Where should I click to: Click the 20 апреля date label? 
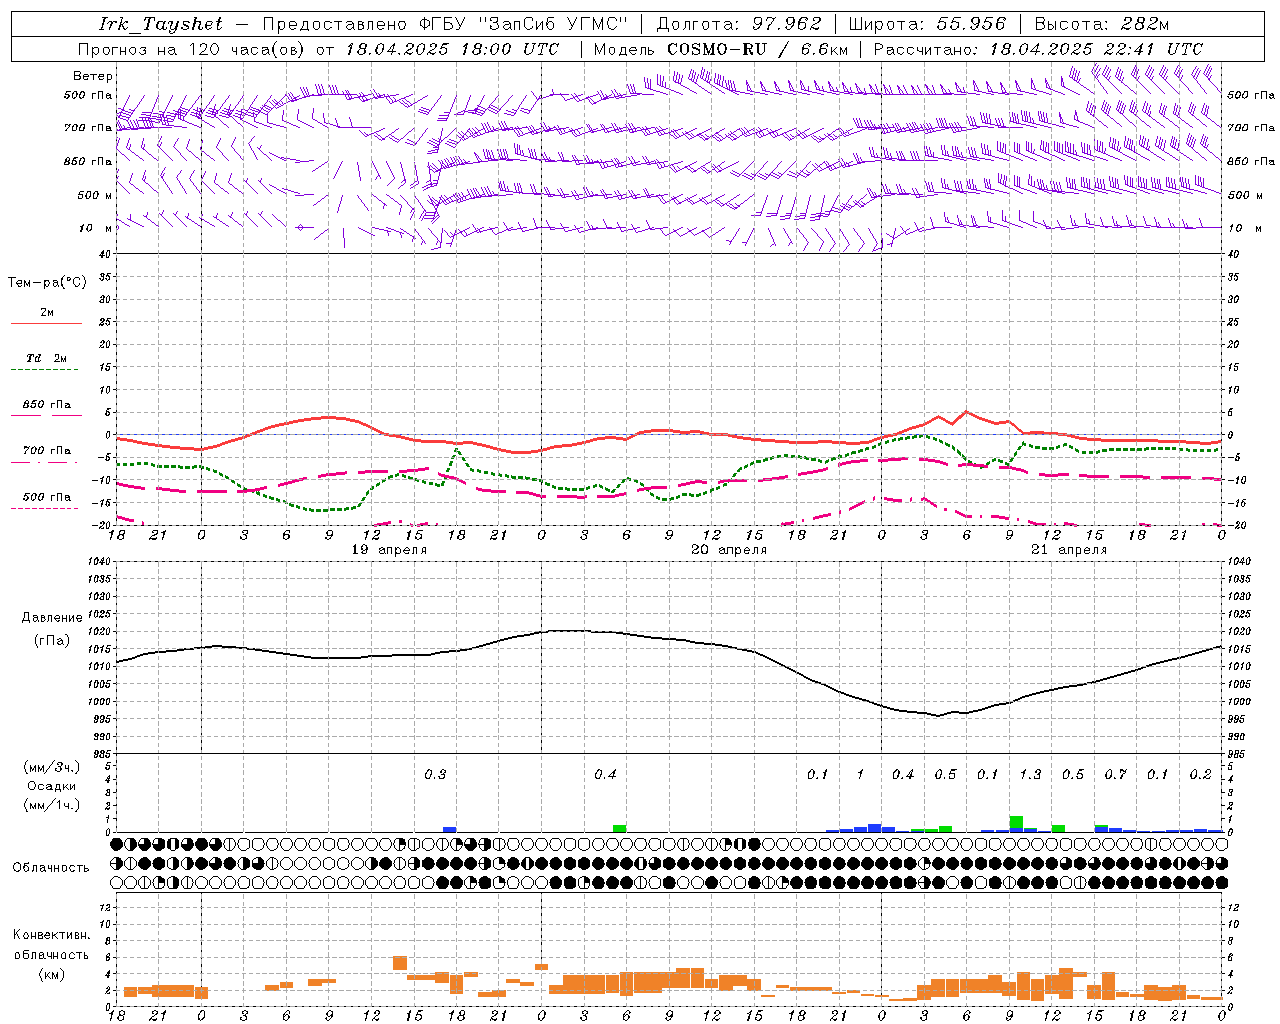729,550
